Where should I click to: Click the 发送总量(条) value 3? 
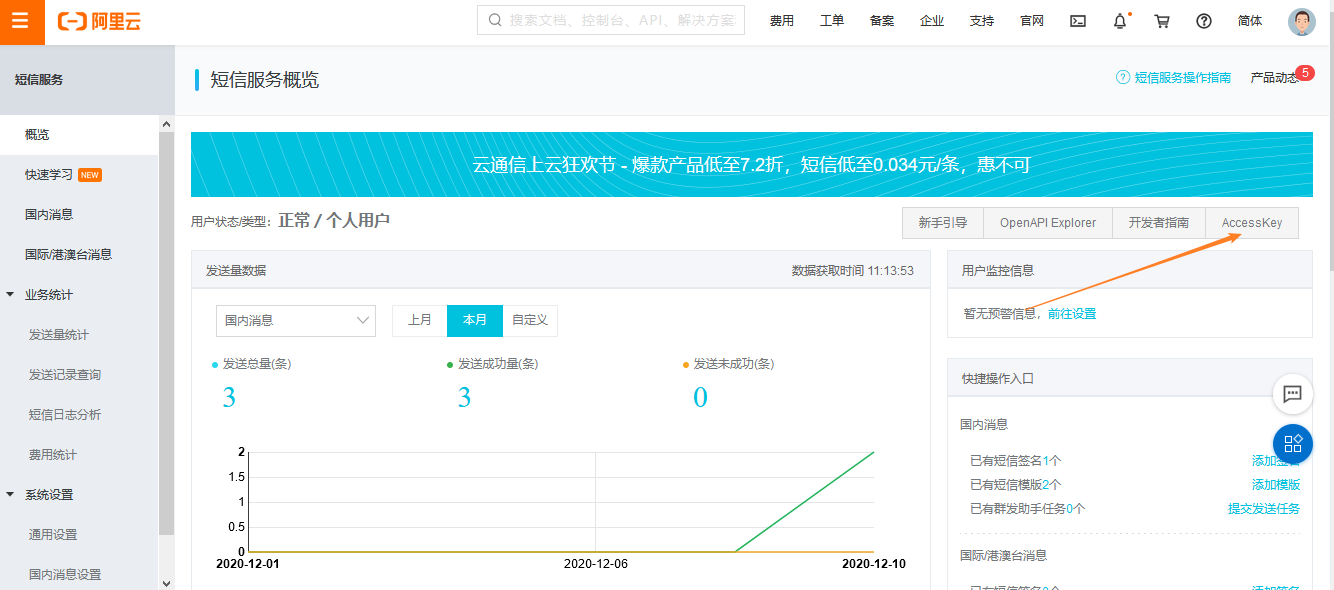point(229,397)
